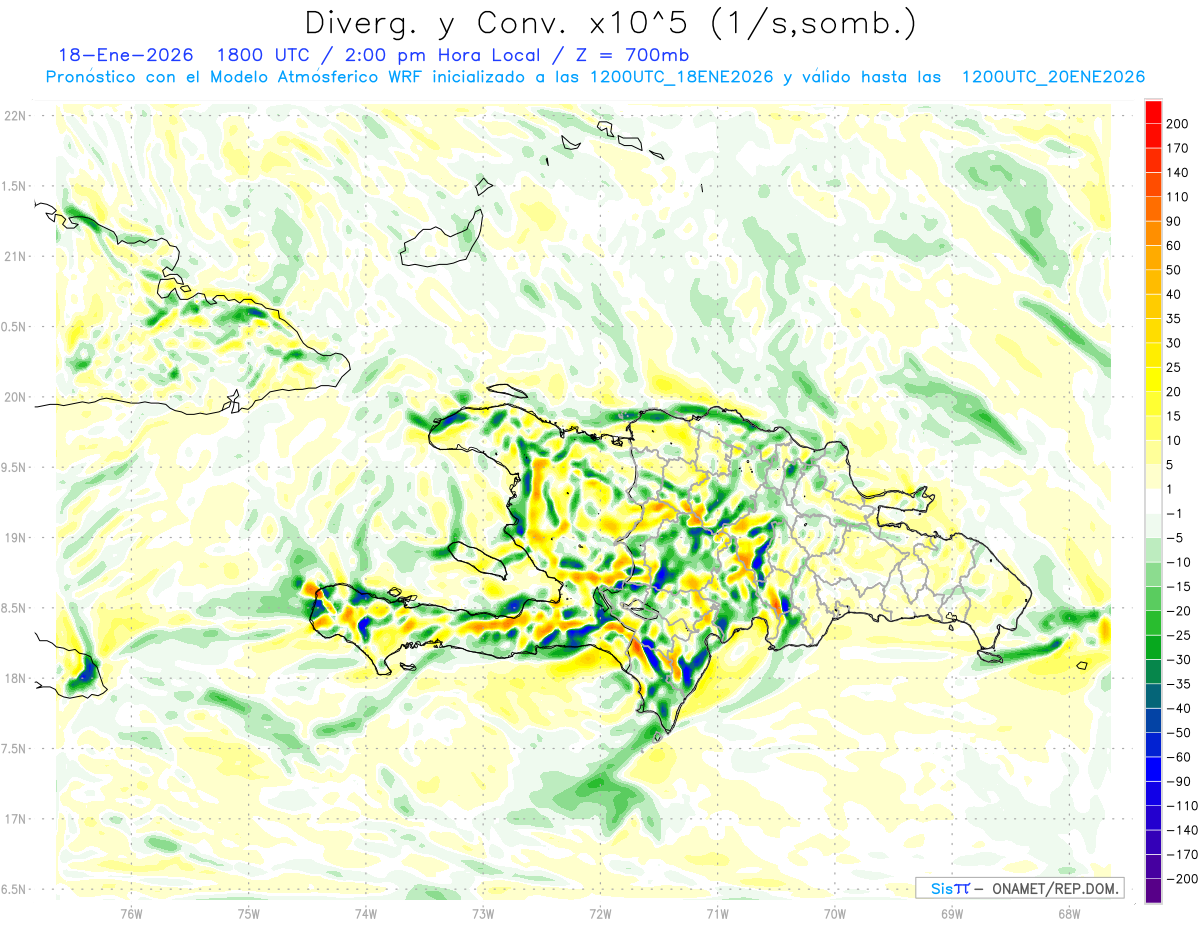This screenshot has width=1200, height=927.
Task: Click the legend value '-140'
Action: pyautogui.click(x=1180, y=830)
